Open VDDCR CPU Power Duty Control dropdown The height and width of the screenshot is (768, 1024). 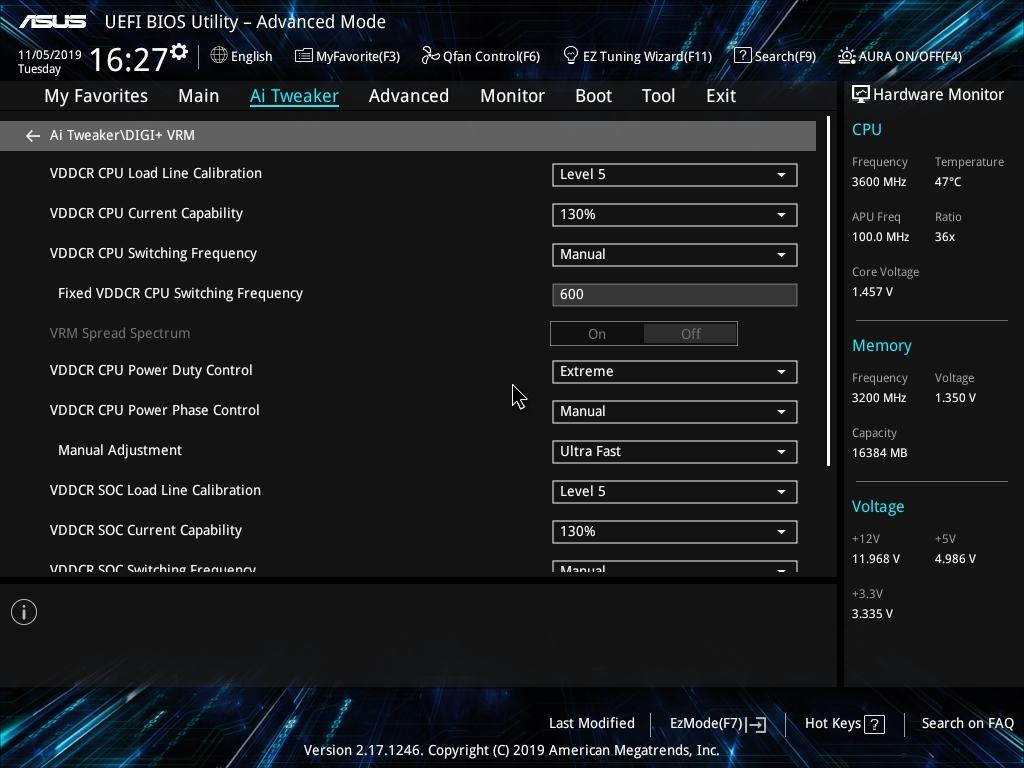(x=675, y=372)
